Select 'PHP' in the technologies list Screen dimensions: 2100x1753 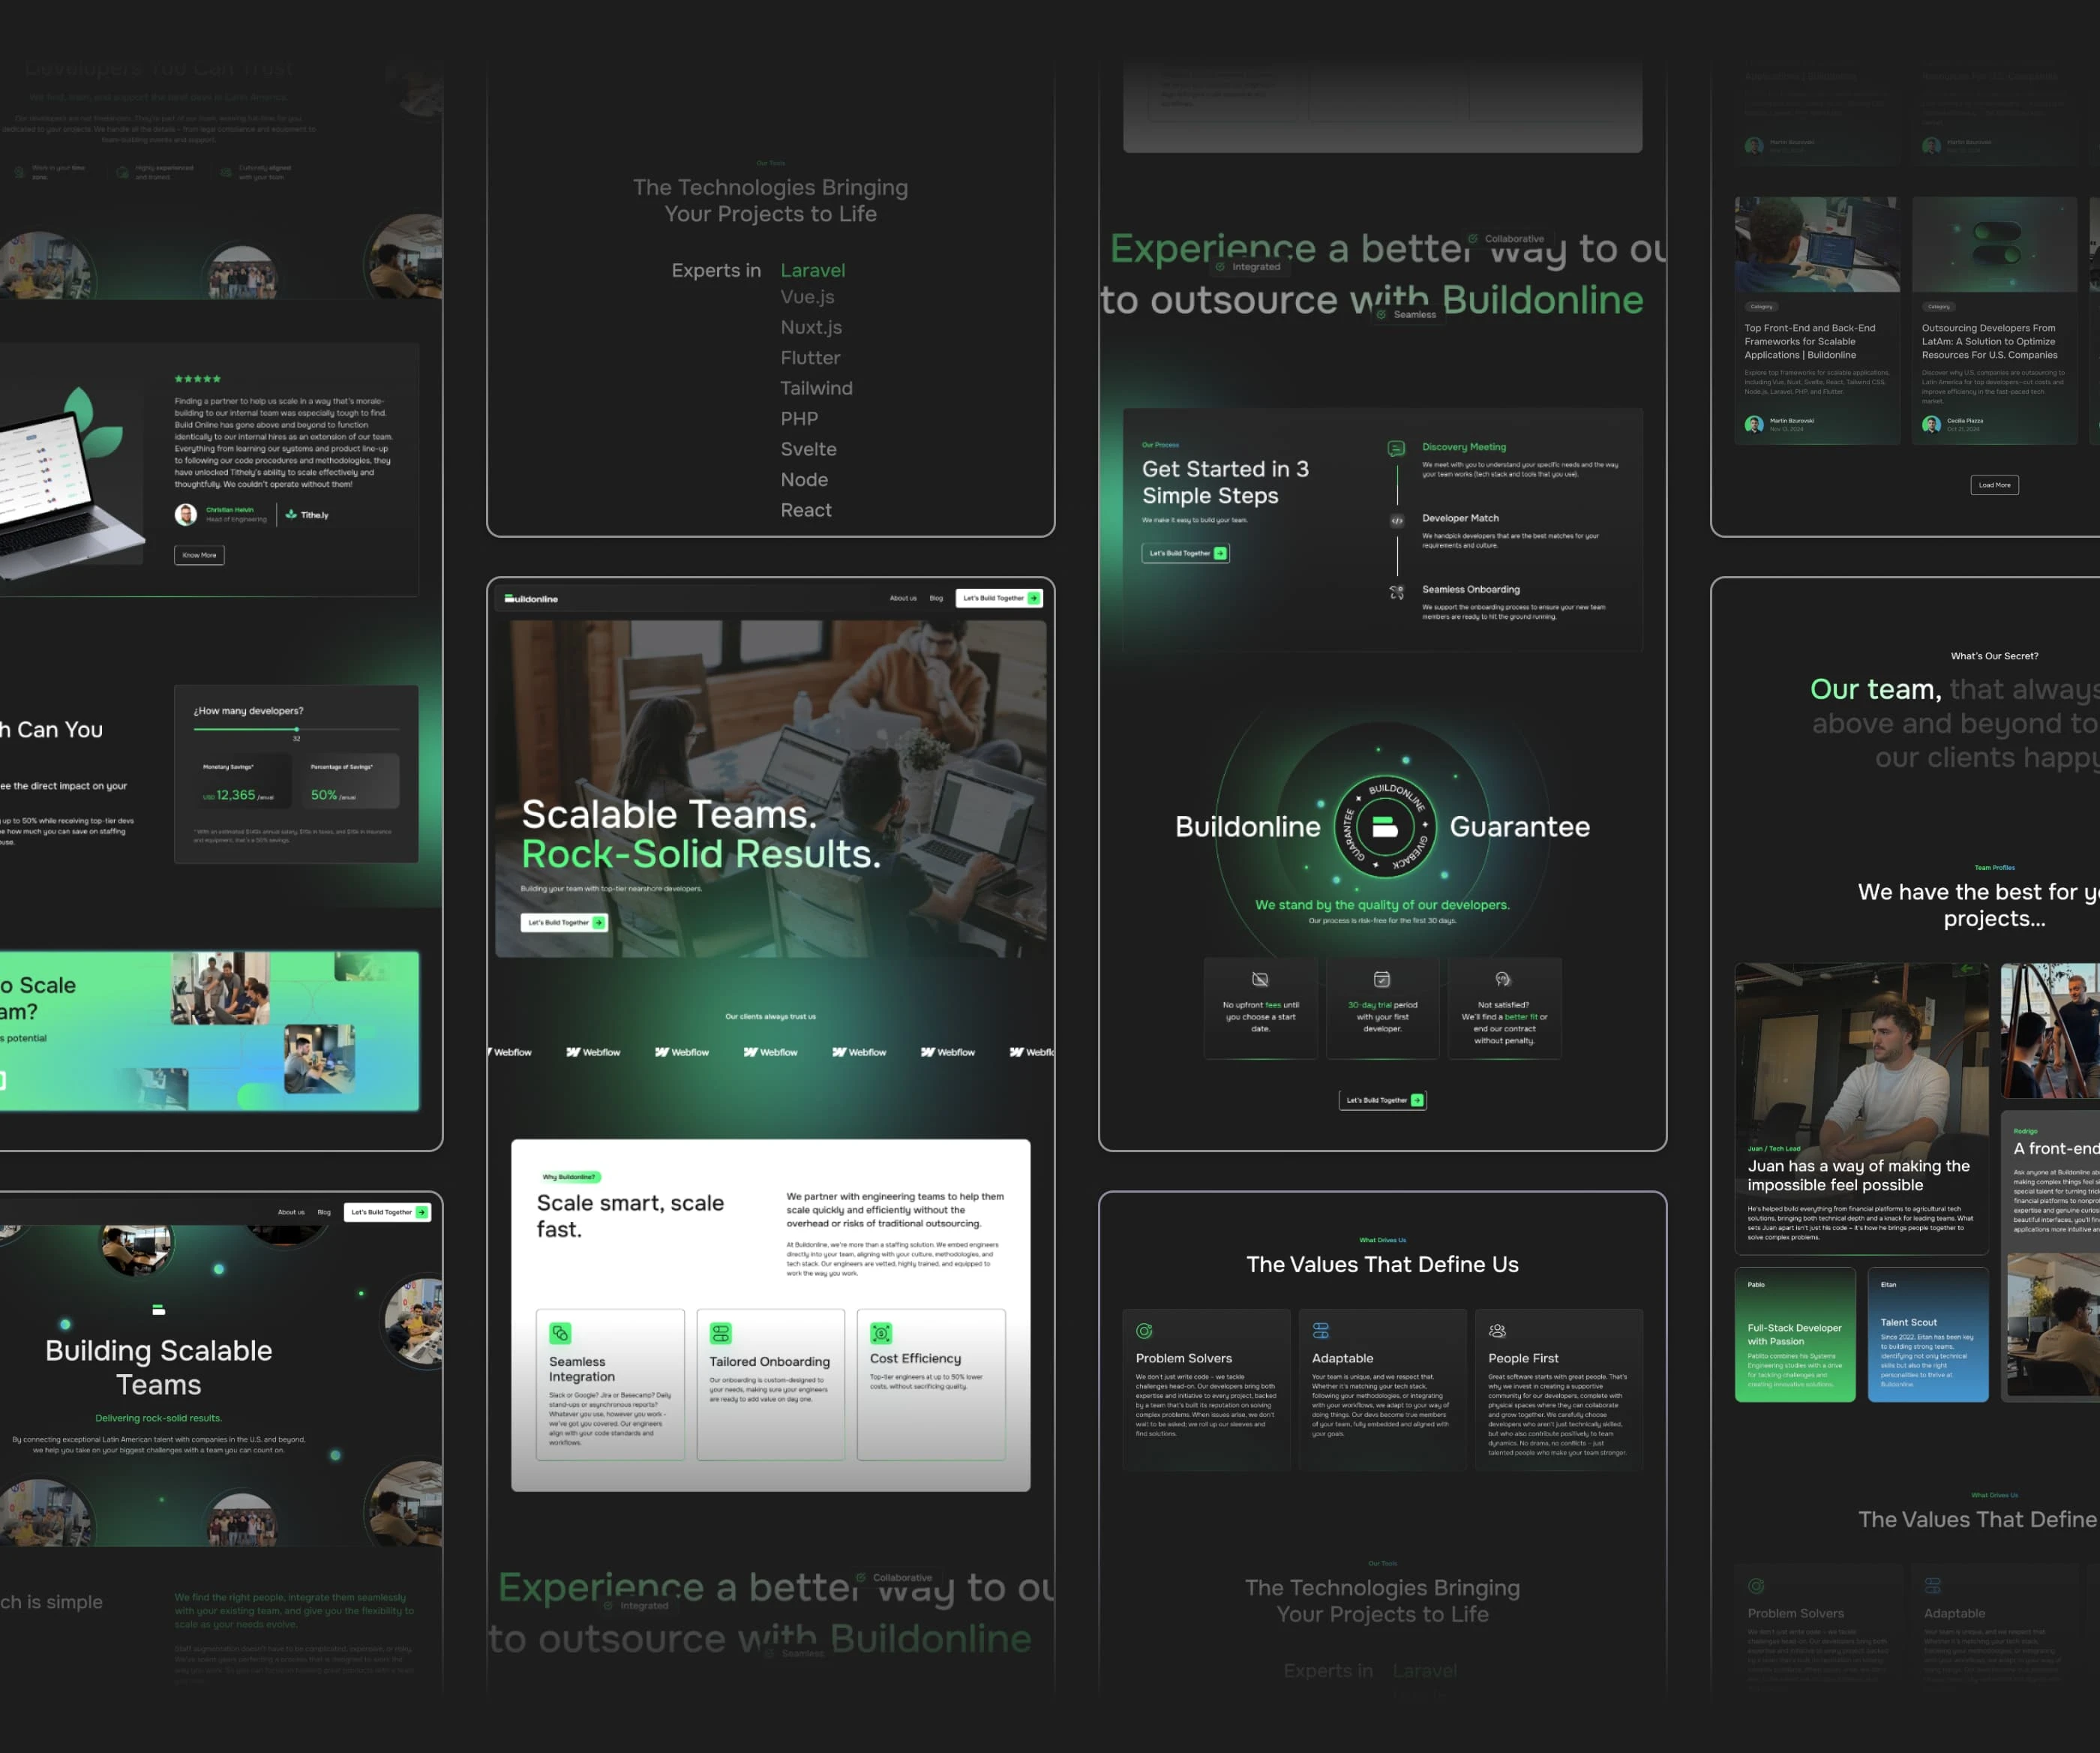pos(799,419)
